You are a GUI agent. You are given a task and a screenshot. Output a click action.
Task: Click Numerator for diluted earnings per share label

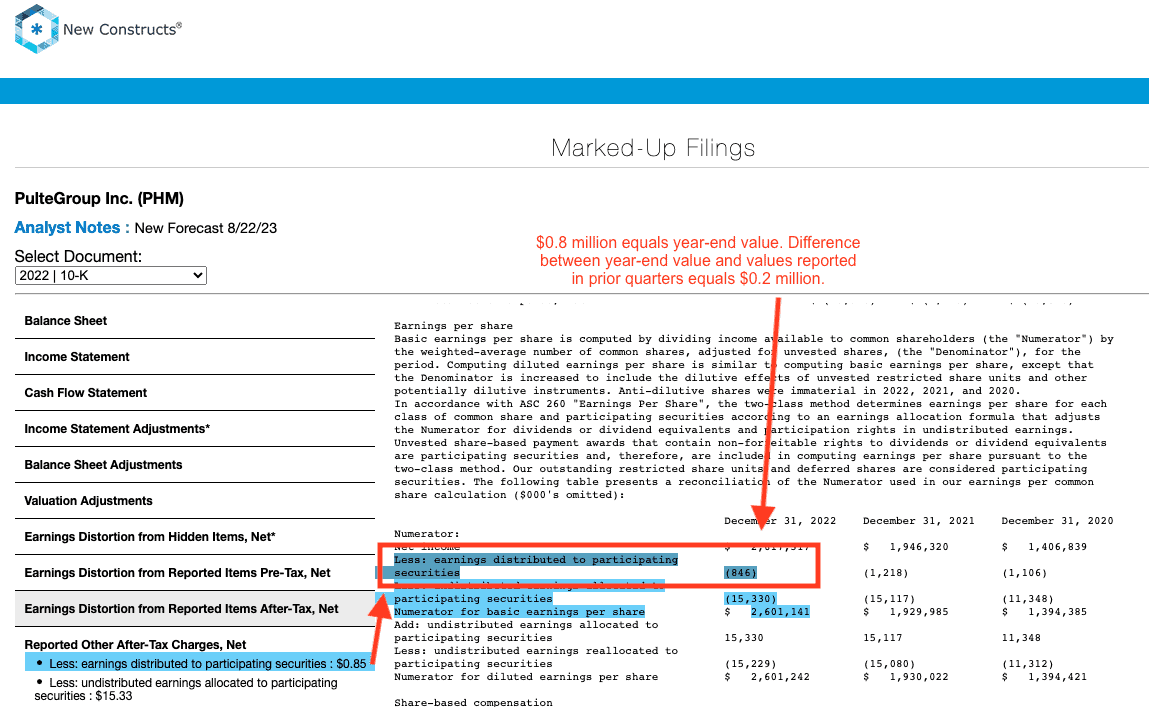(526, 677)
